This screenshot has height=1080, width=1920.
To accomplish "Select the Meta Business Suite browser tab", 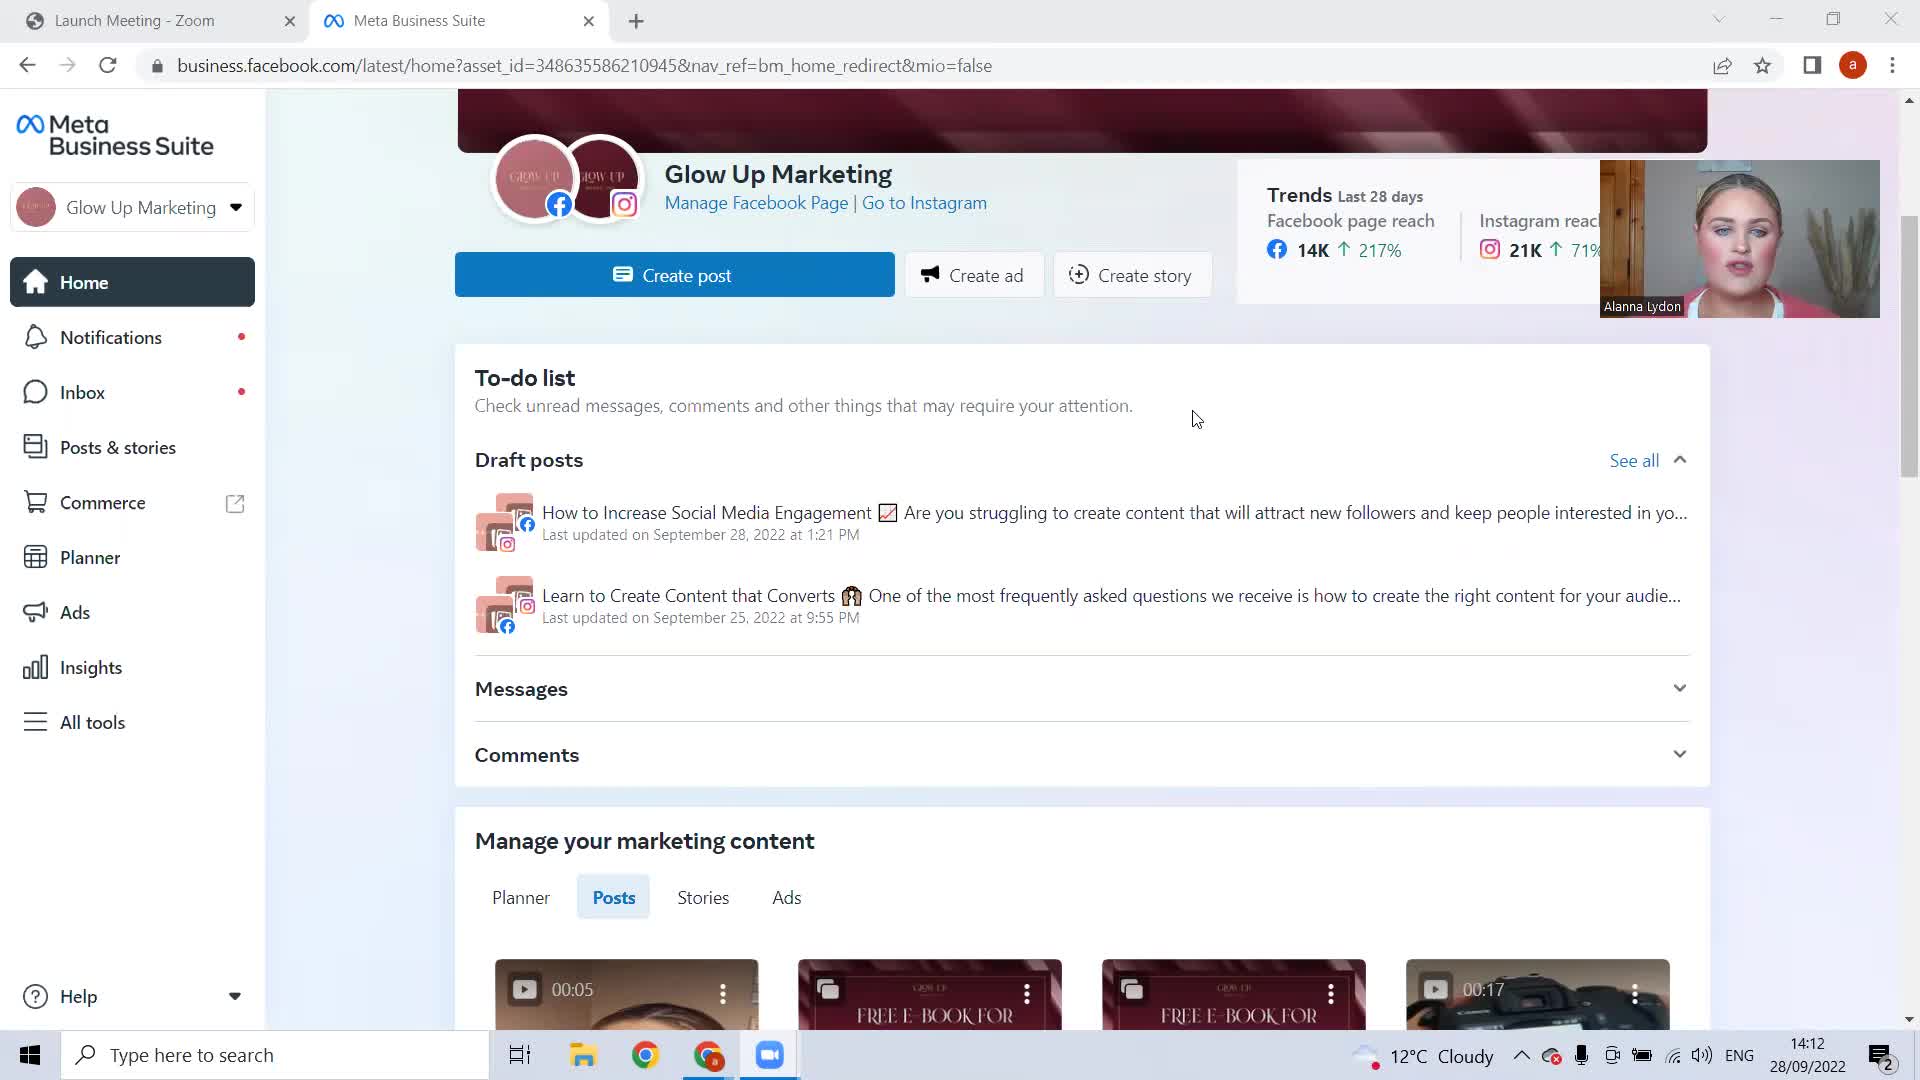I will pyautogui.click(x=460, y=21).
